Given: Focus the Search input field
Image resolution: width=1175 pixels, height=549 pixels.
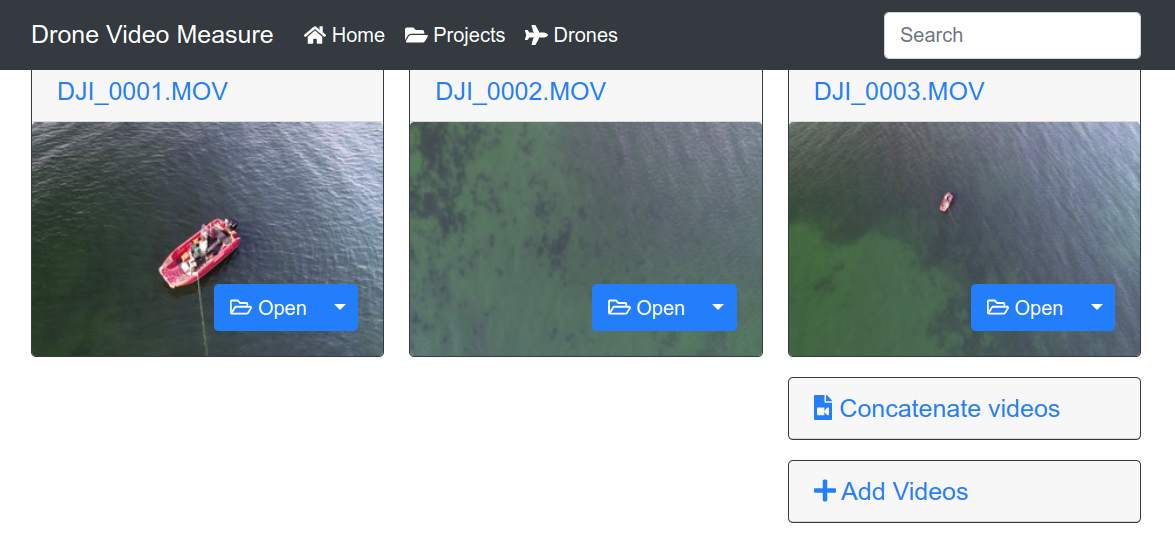Looking at the screenshot, I should click(x=1012, y=35).
